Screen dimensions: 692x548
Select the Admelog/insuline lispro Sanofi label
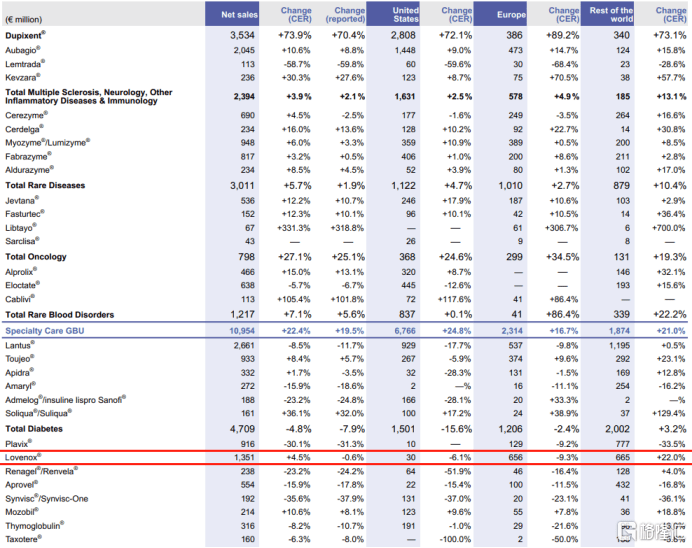(64, 400)
